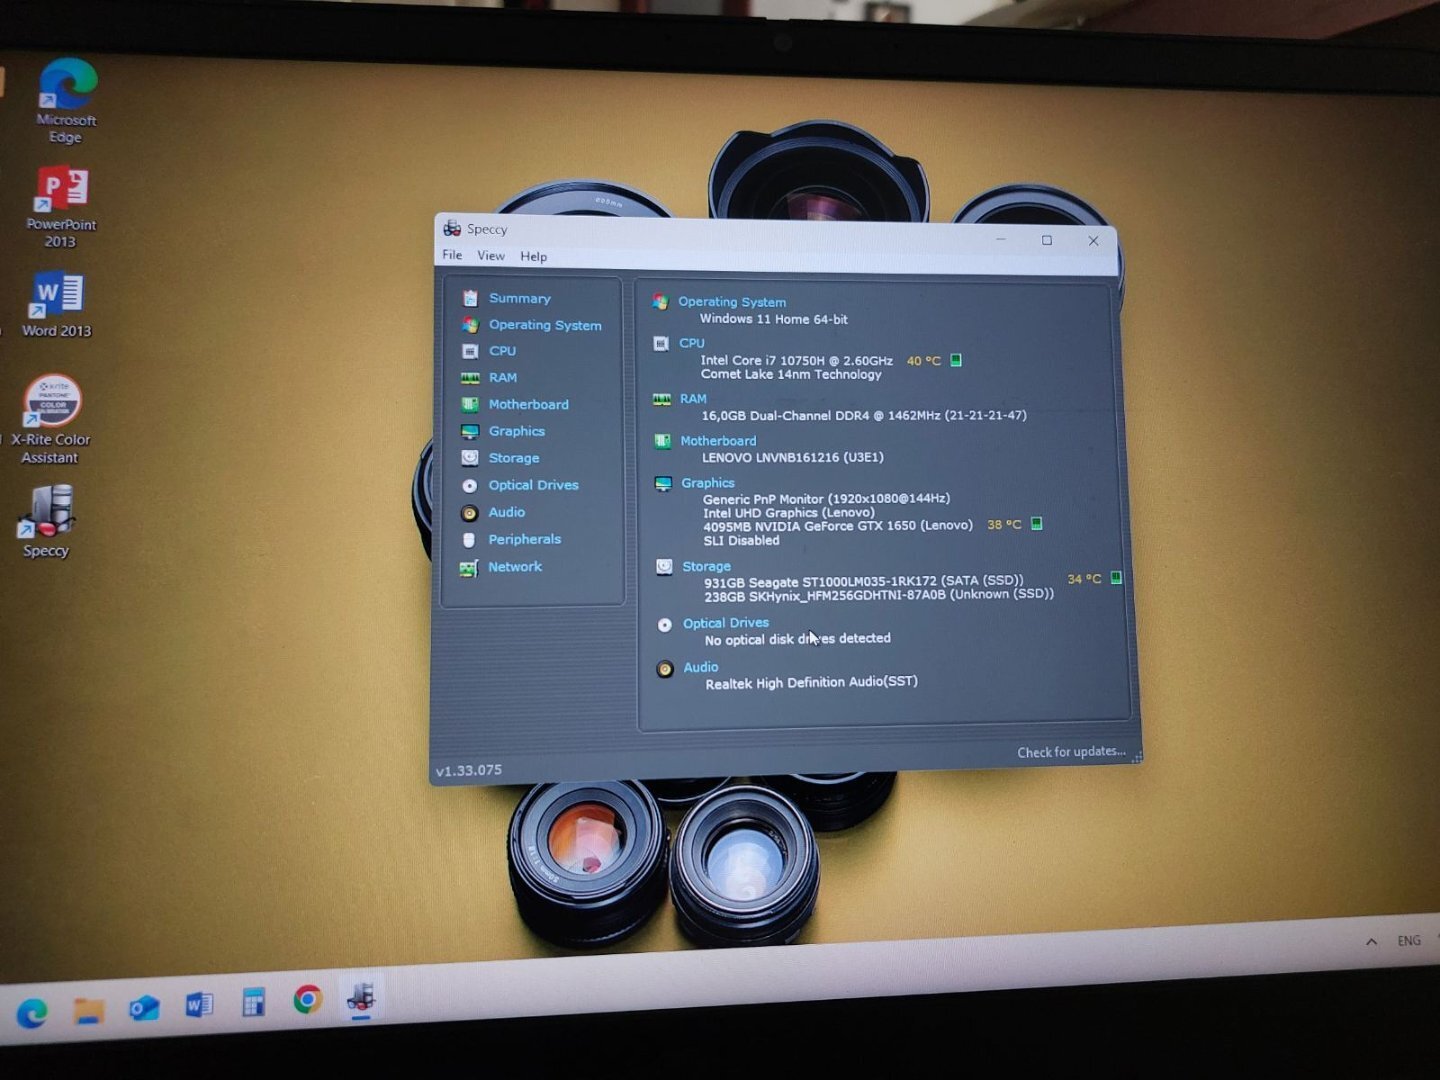The image size is (1440, 1080).
Task: Open Chrome from the taskbar
Action: pyautogui.click(x=308, y=999)
